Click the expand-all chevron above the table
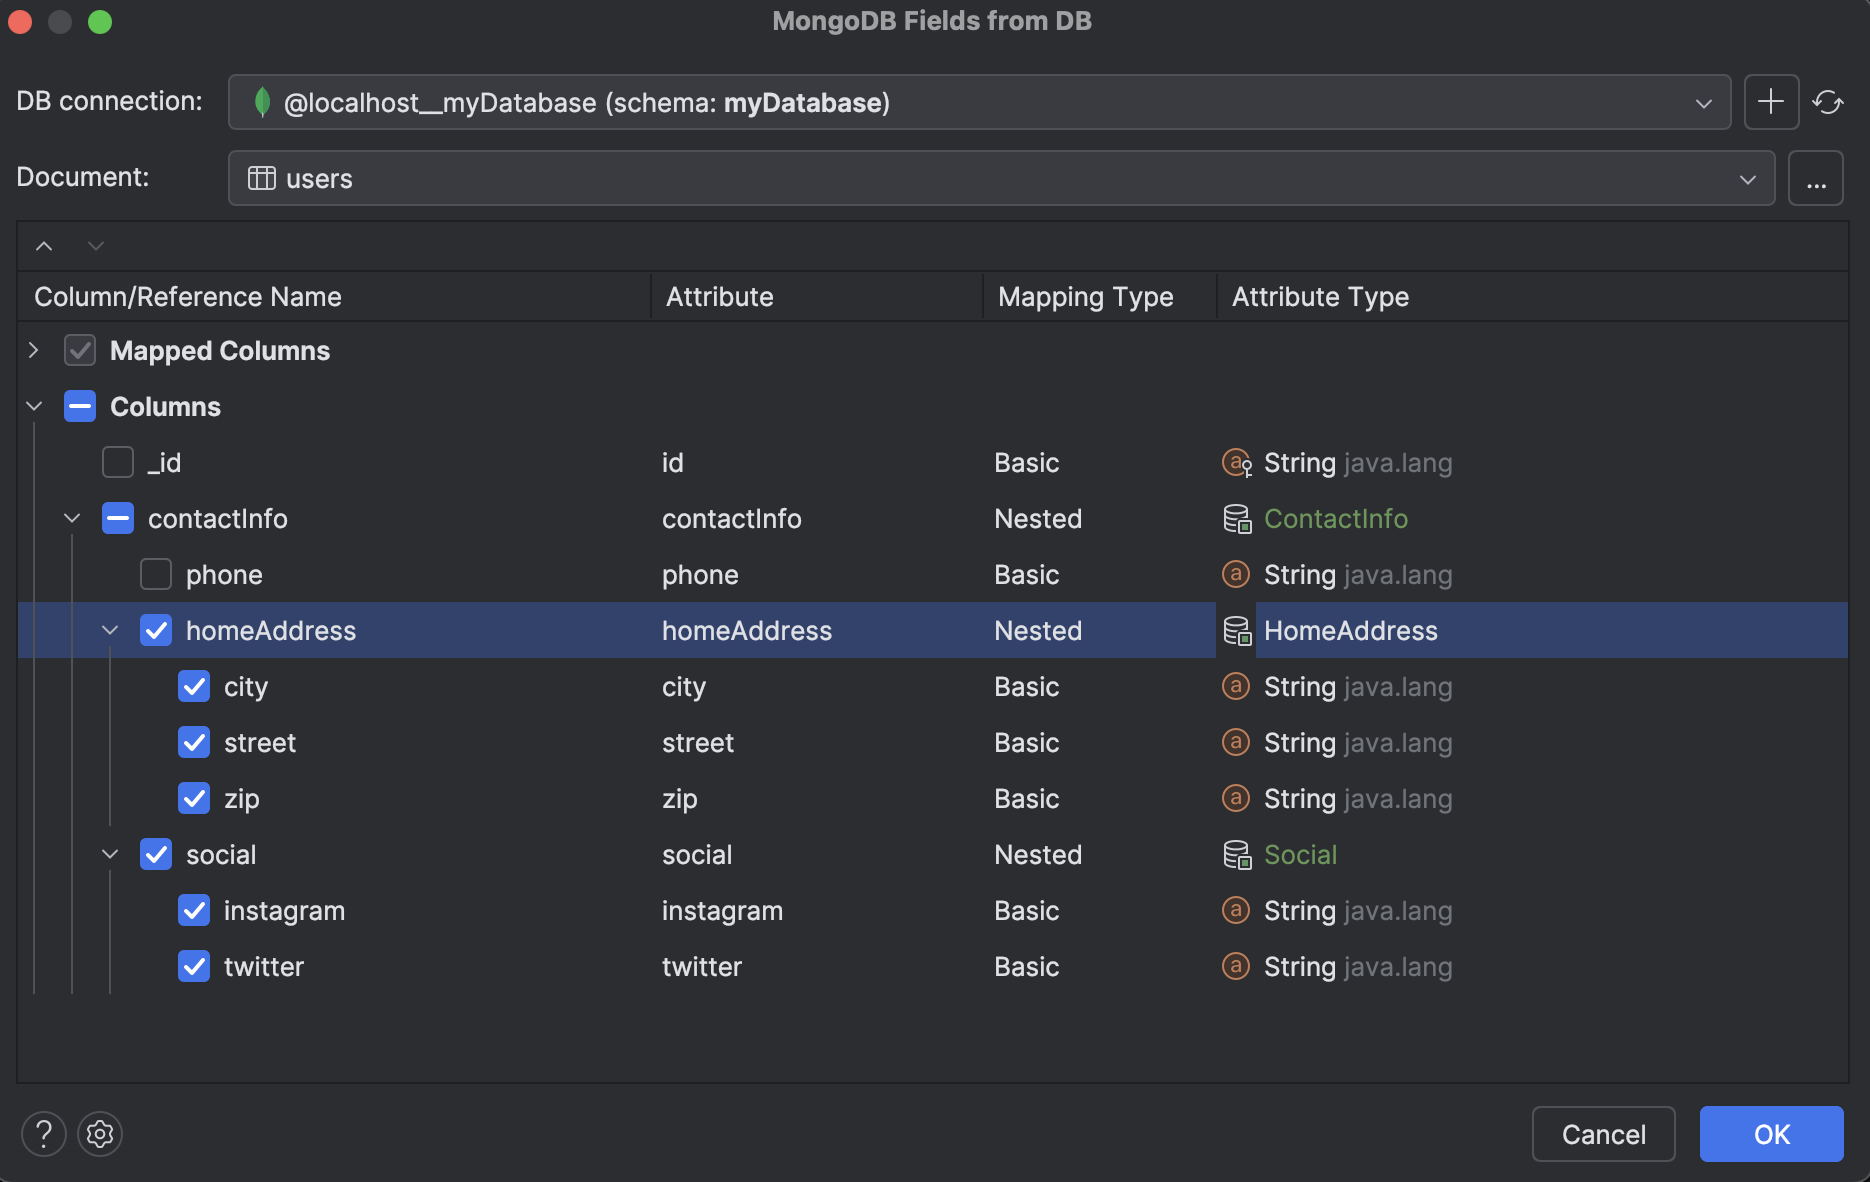Screen dimensions: 1870x1182 (96, 245)
